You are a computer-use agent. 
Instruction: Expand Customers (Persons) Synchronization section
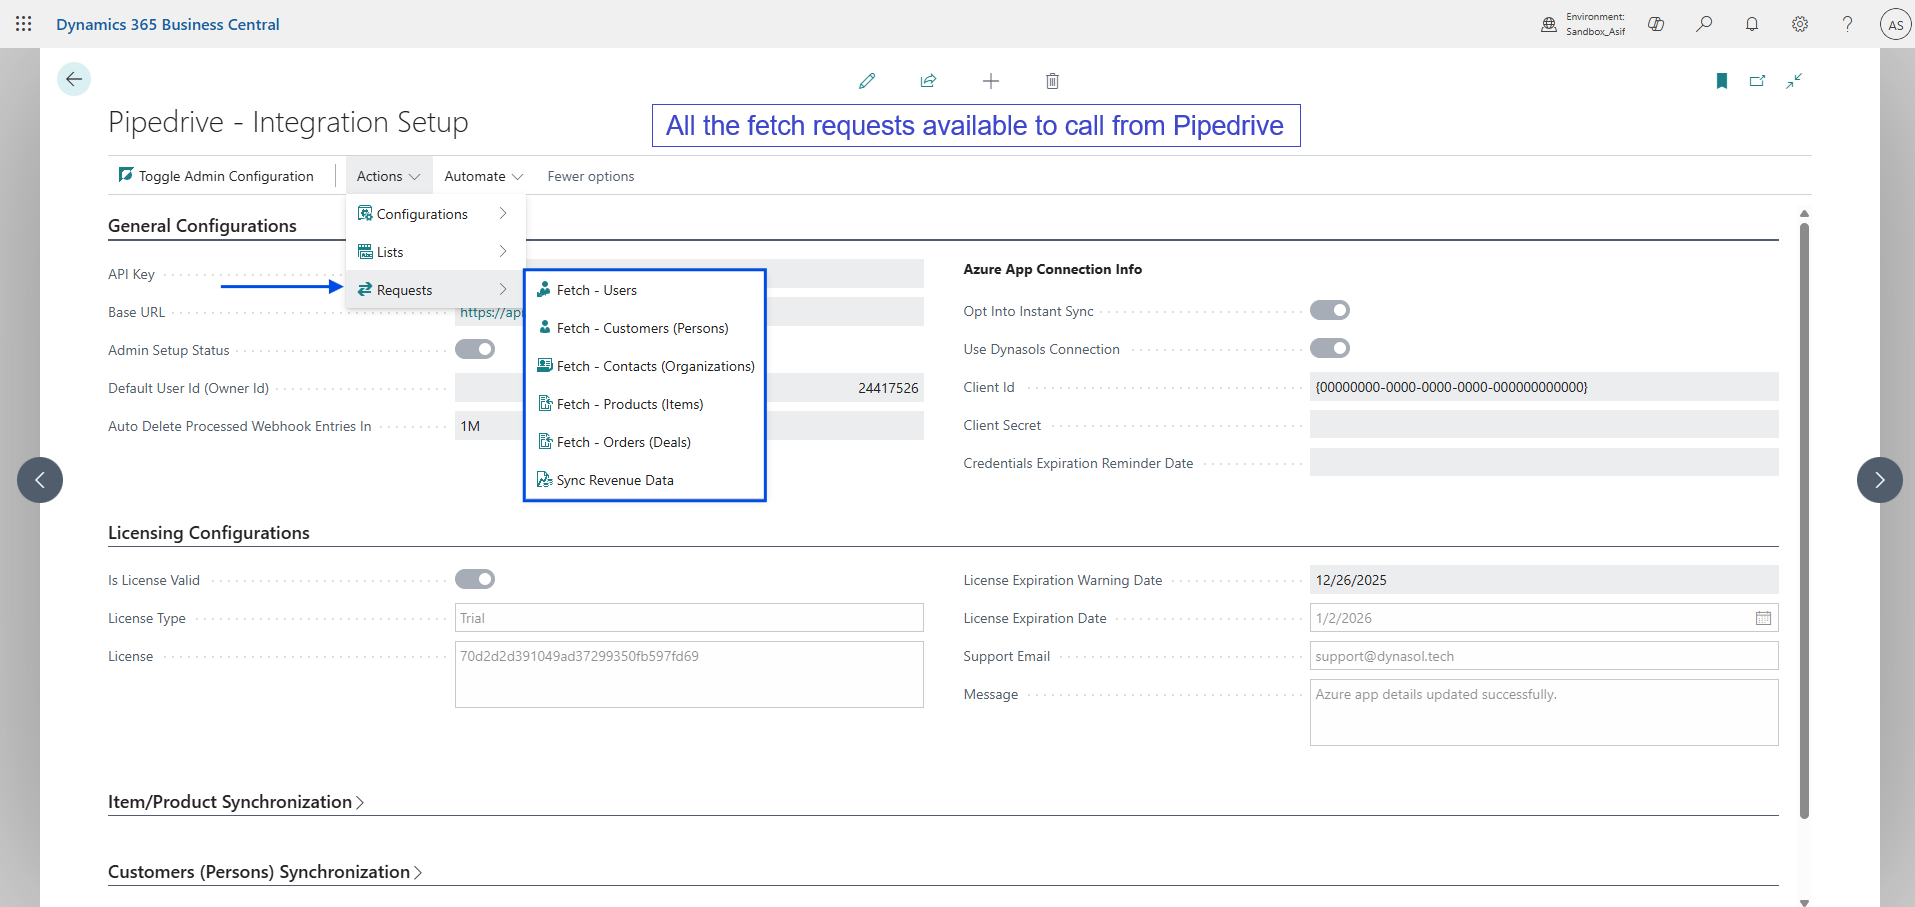pyautogui.click(x=264, y=872)
